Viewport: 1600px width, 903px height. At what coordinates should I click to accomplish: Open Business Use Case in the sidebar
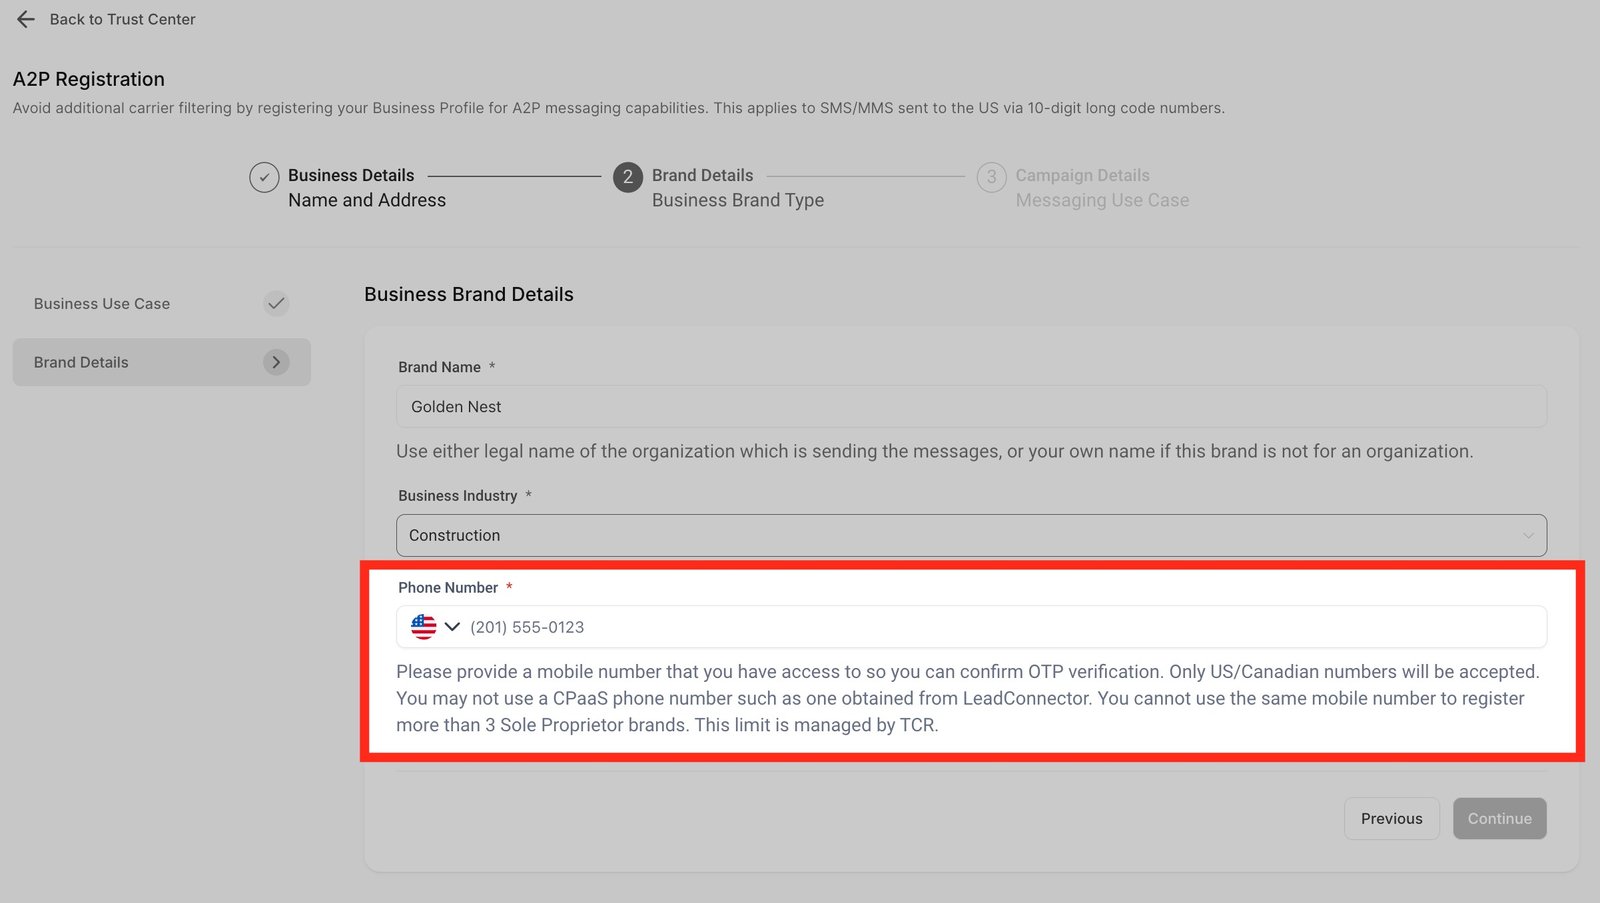point(102,304)
